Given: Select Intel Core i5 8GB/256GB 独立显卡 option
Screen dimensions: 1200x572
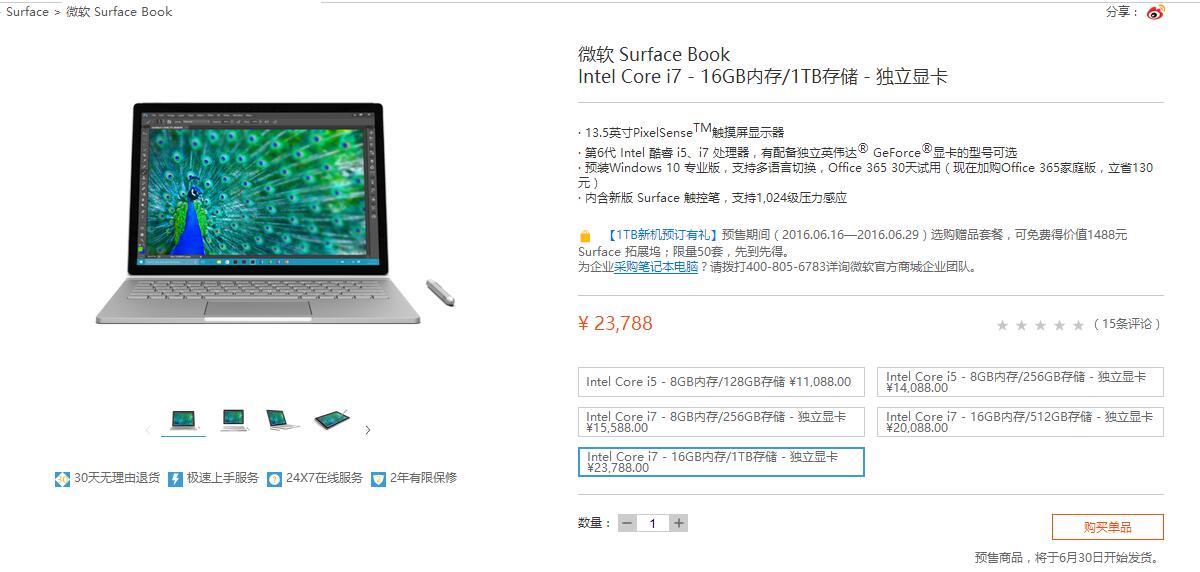Looking at the screenshot, I should tap(1020, 382).
